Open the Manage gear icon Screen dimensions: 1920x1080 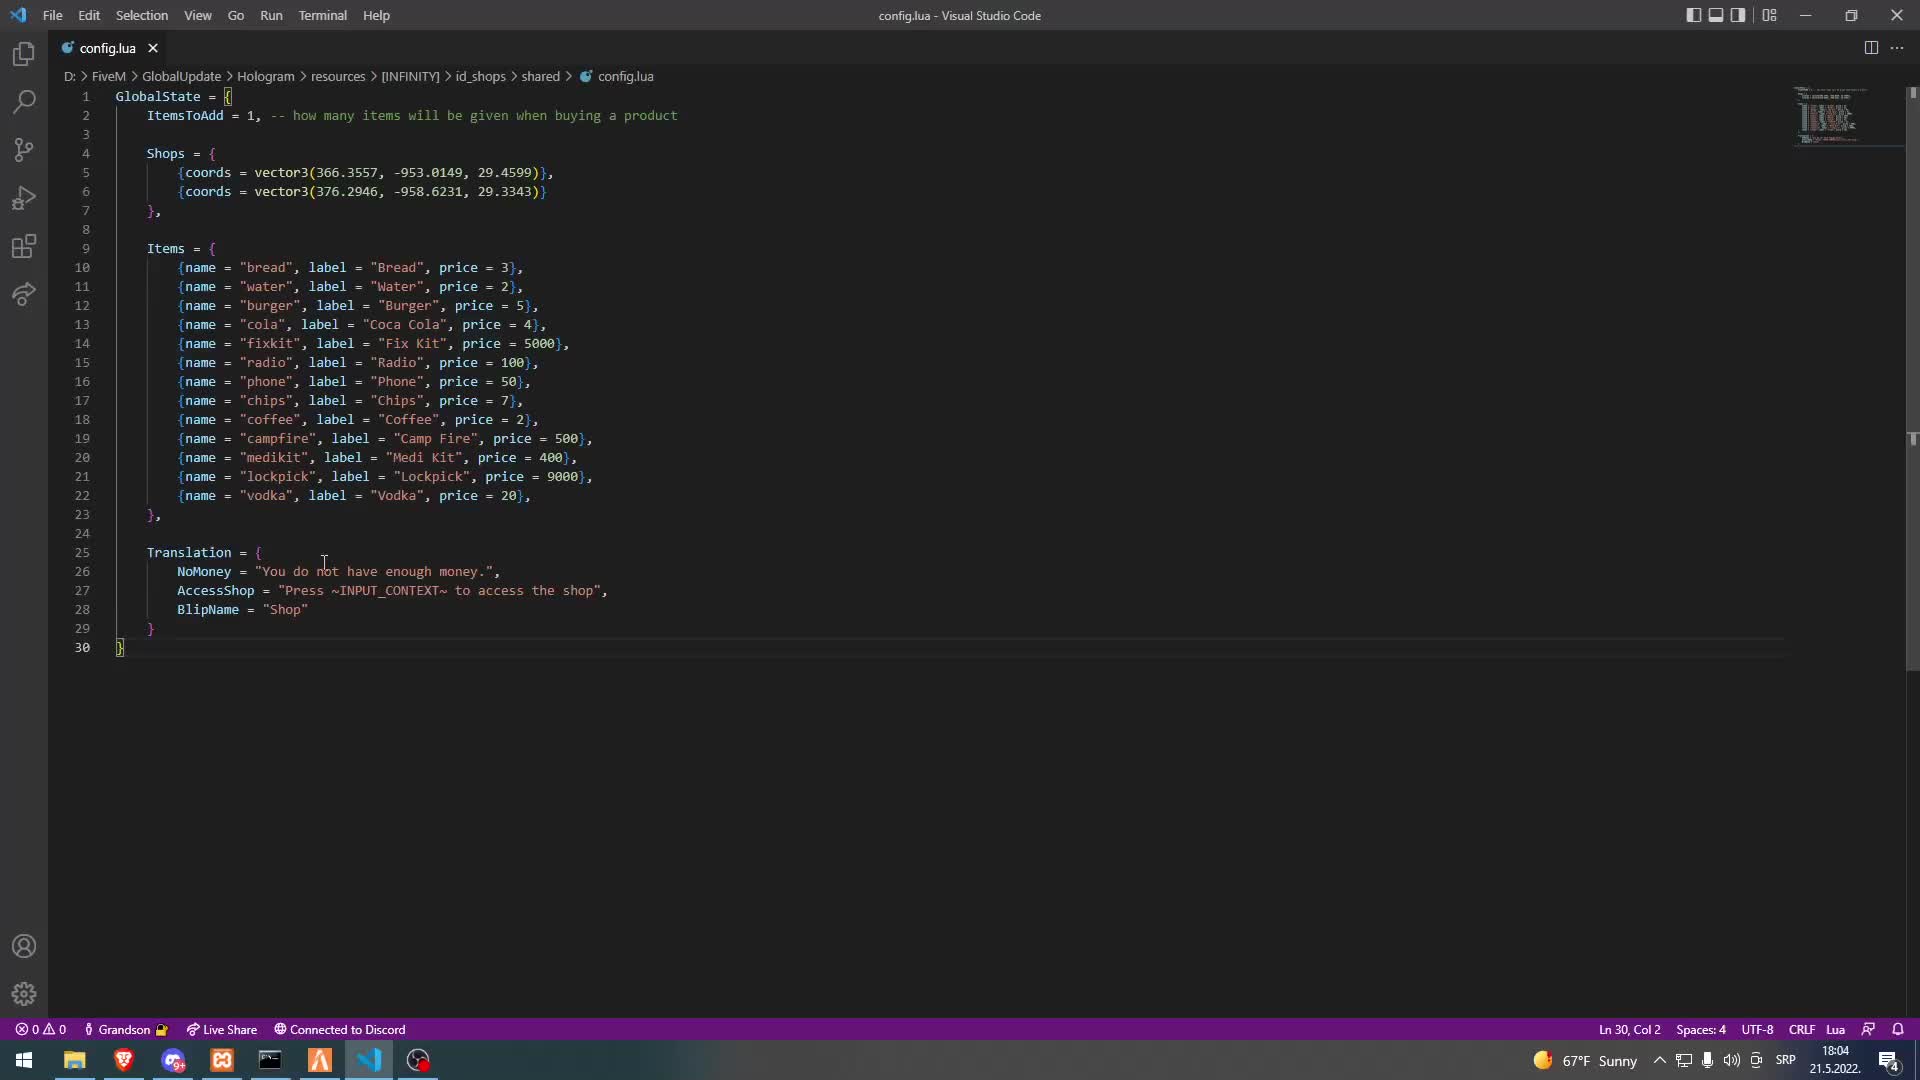coord(24,994)
